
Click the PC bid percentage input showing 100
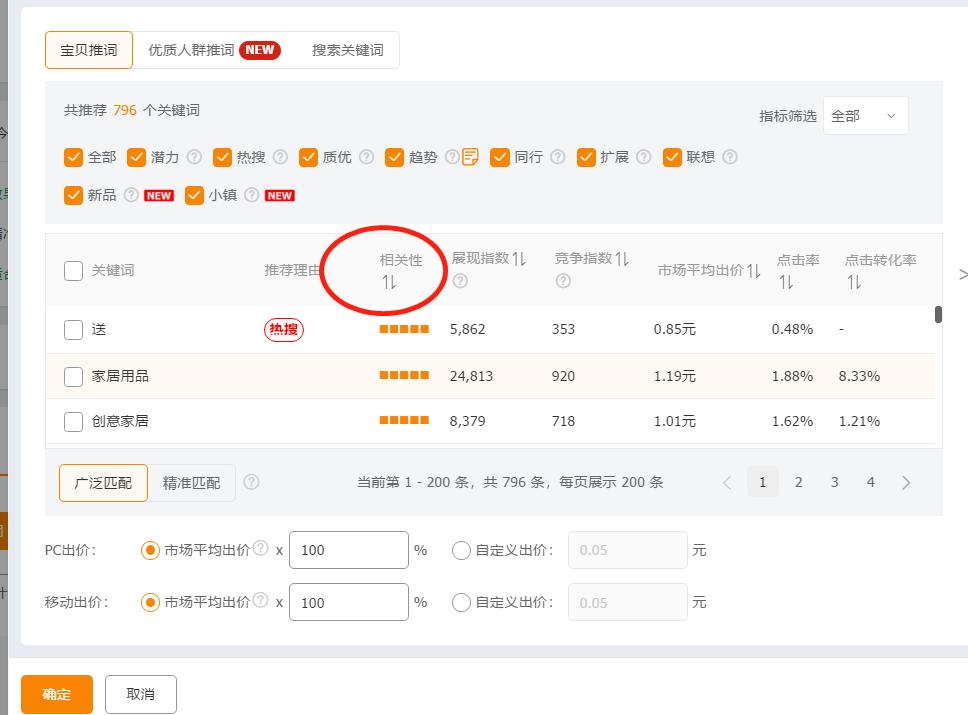click(x=348, y=549)
